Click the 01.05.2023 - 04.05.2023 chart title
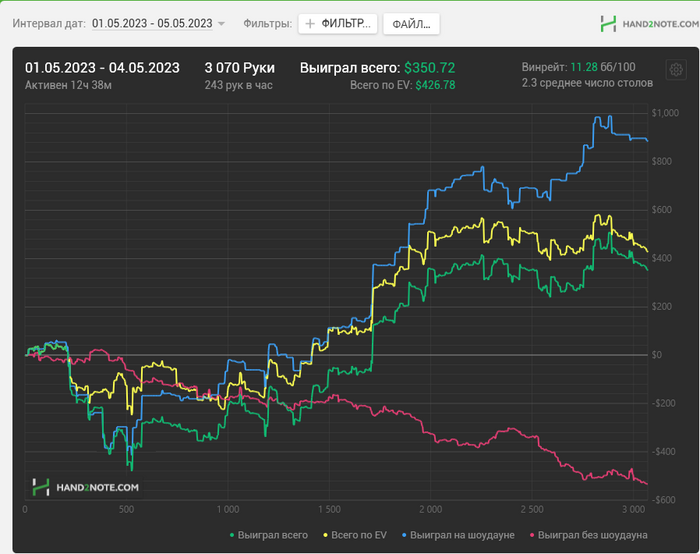Screen dimensions: 700x554 [x=102, y=68]
